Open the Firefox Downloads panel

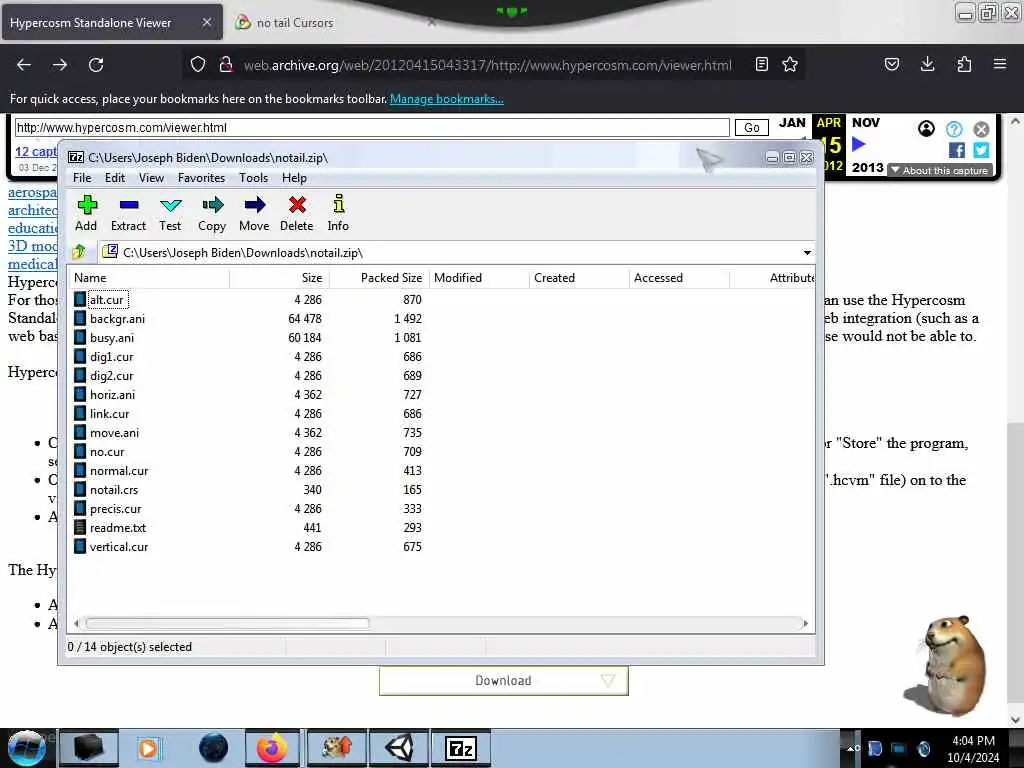tap(927, 64)
